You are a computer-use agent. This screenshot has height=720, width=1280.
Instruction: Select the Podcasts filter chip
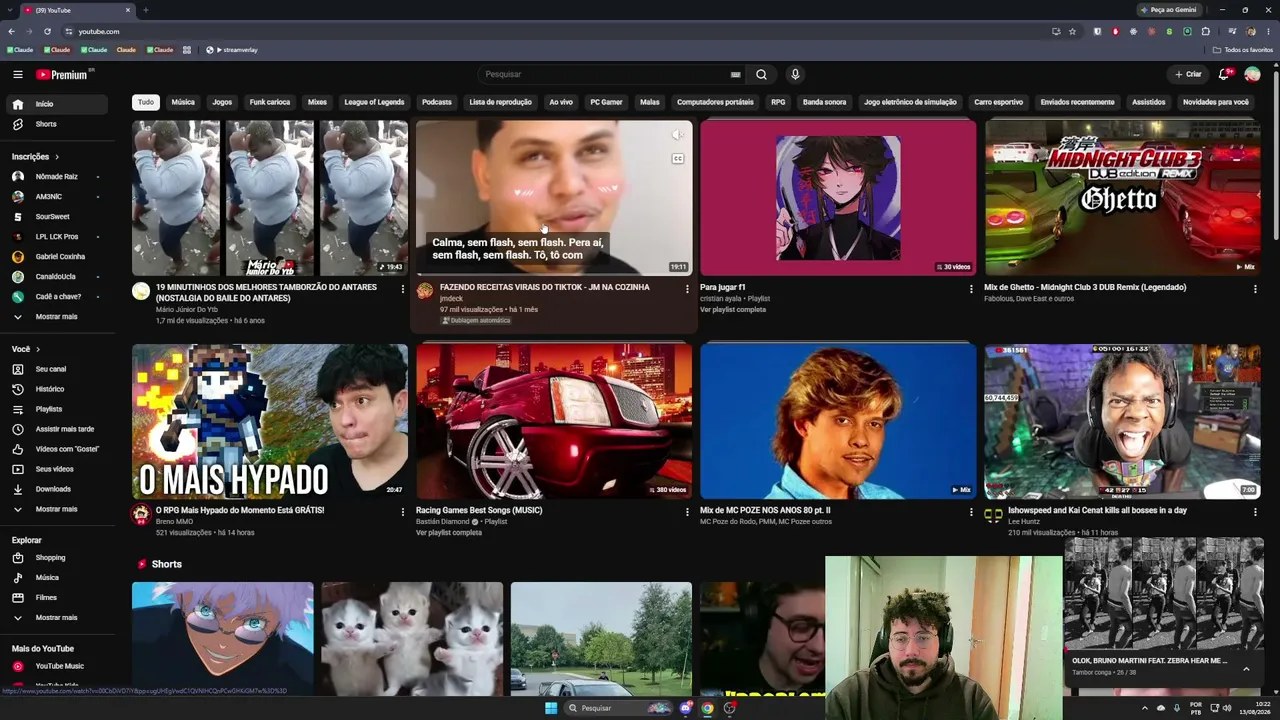(x=437, y=102)
